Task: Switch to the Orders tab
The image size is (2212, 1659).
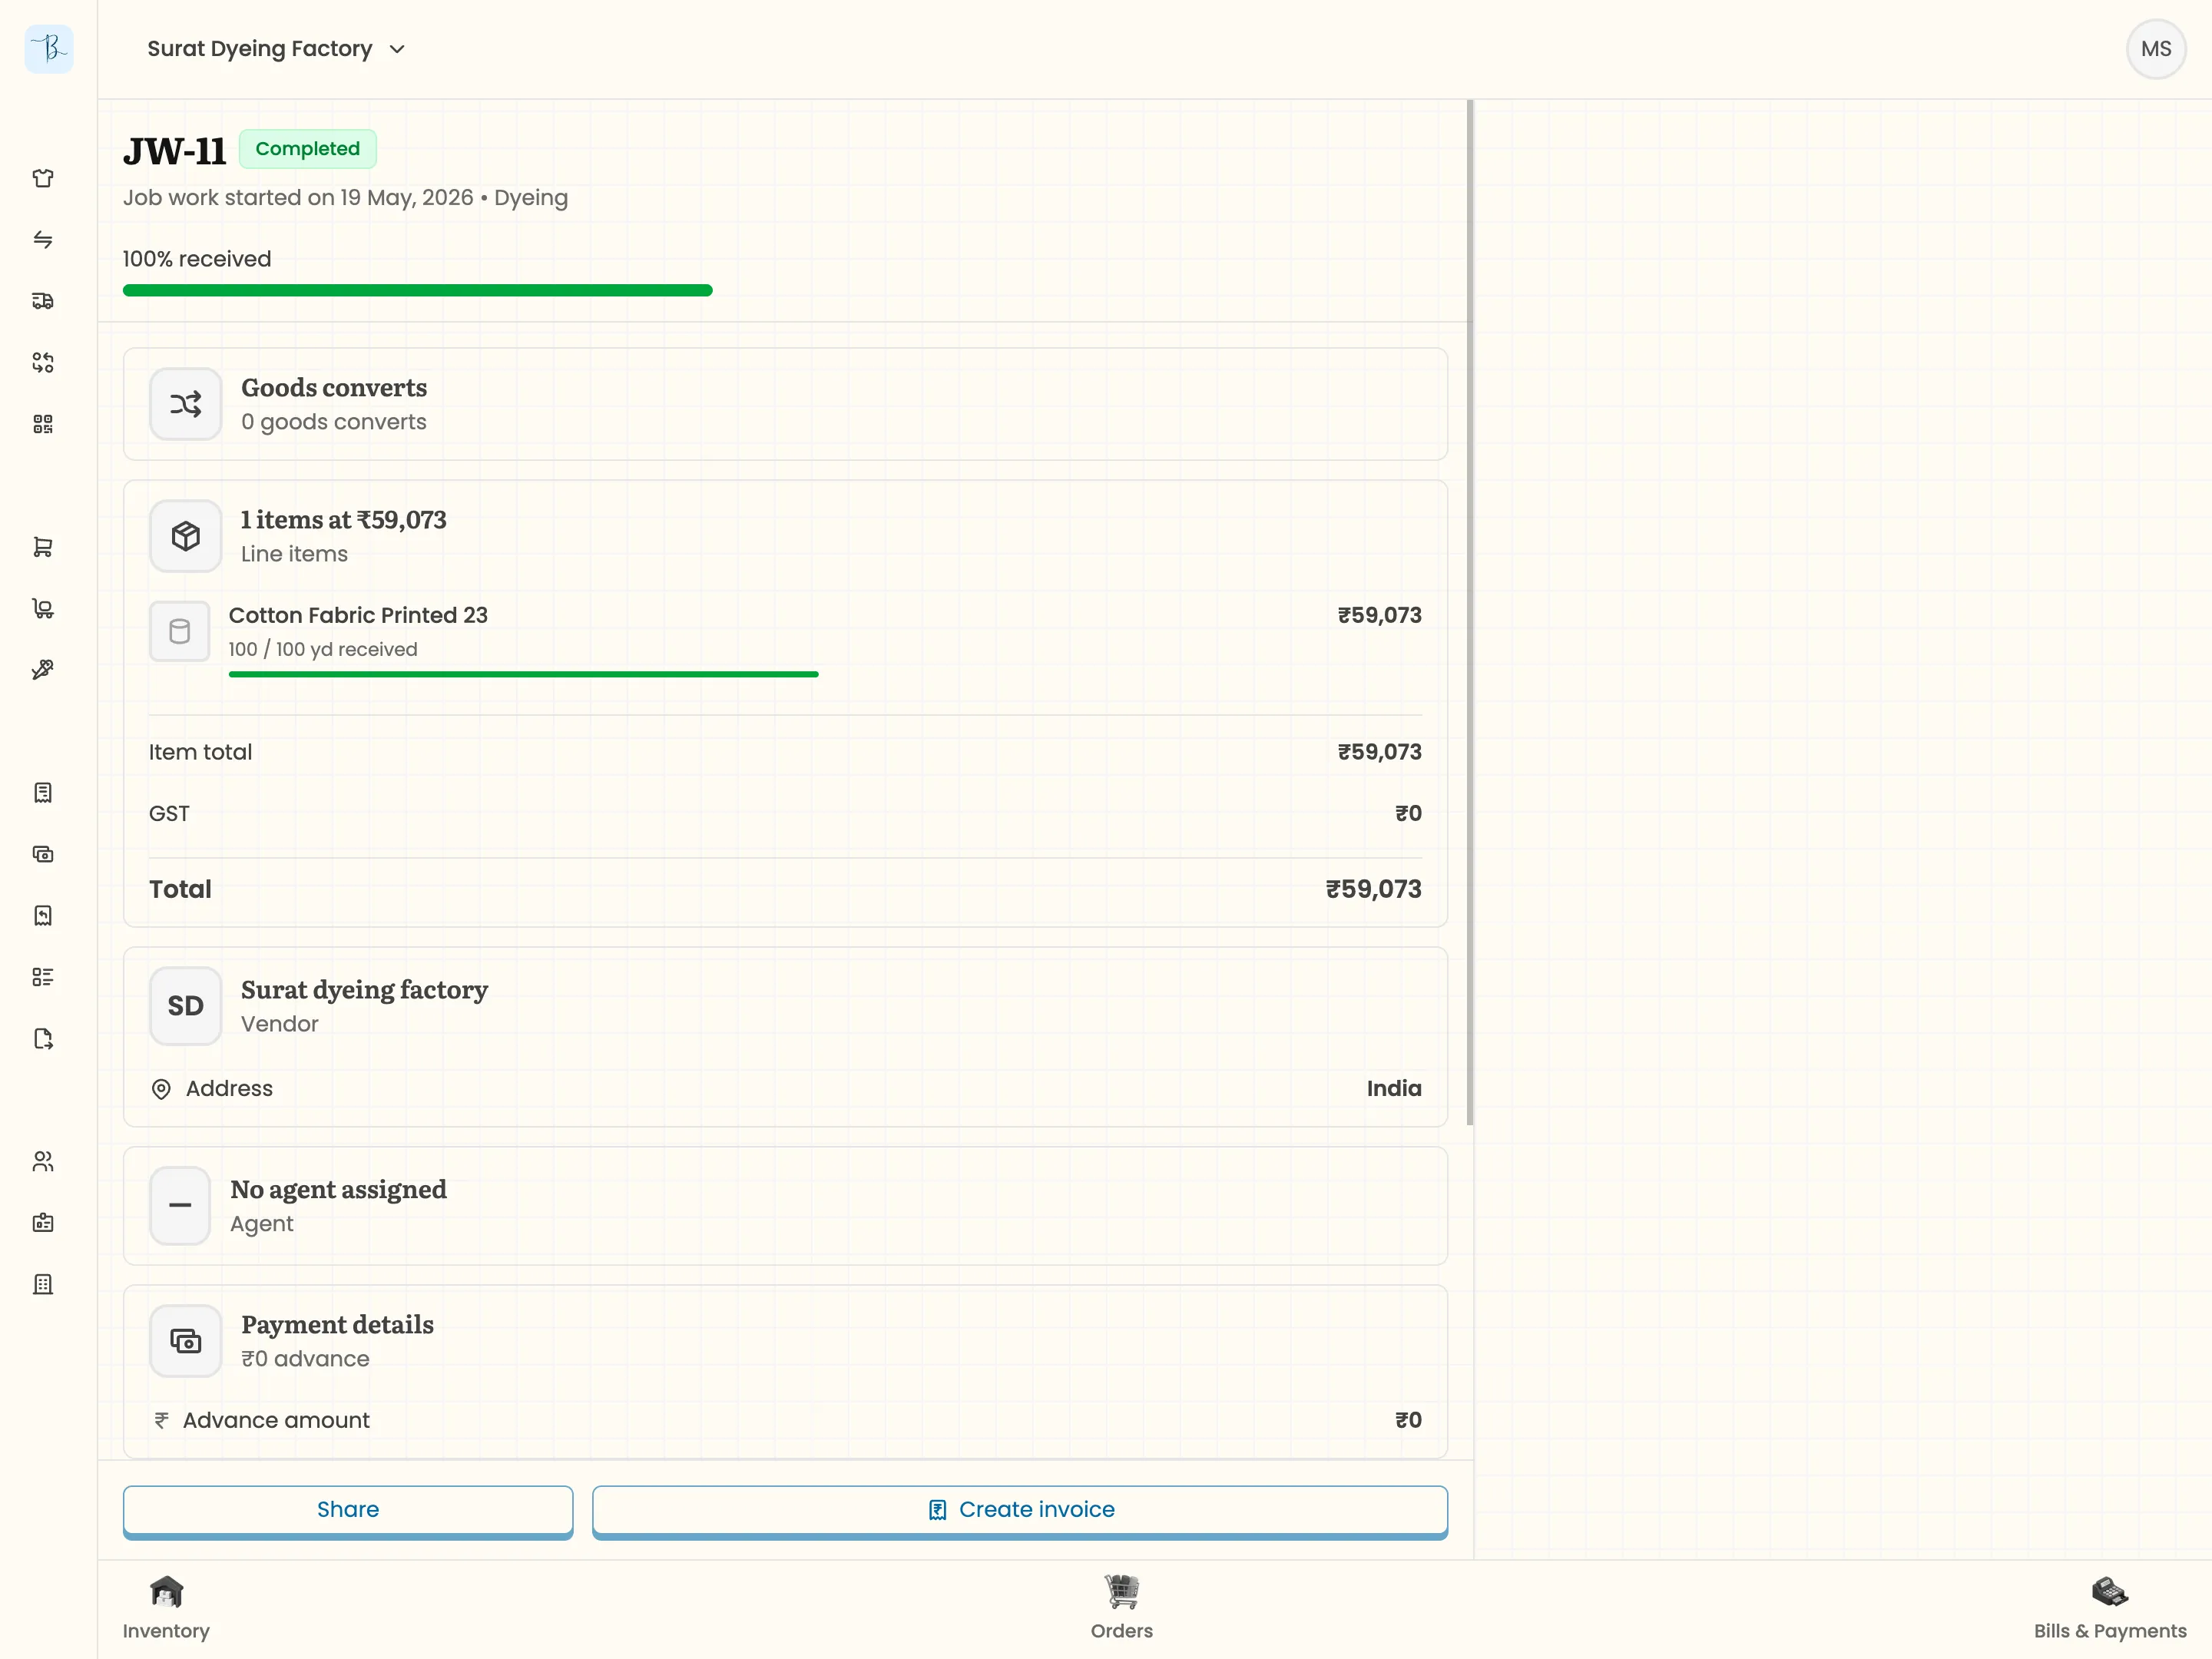Action: (1121, 1608)
